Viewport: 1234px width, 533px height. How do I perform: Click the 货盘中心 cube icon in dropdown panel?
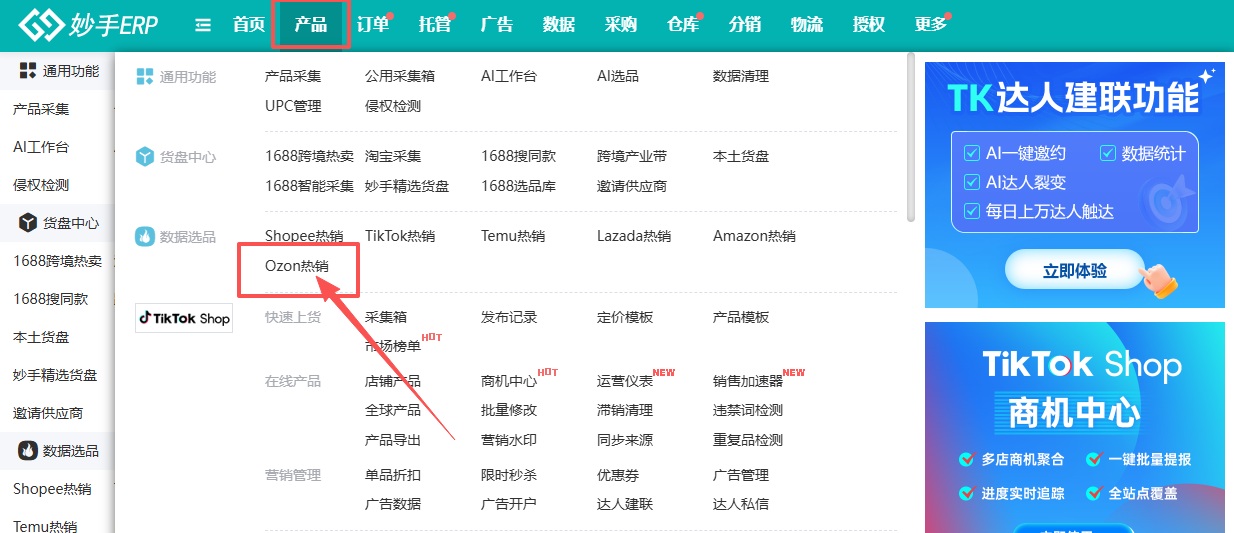[145, 157]
